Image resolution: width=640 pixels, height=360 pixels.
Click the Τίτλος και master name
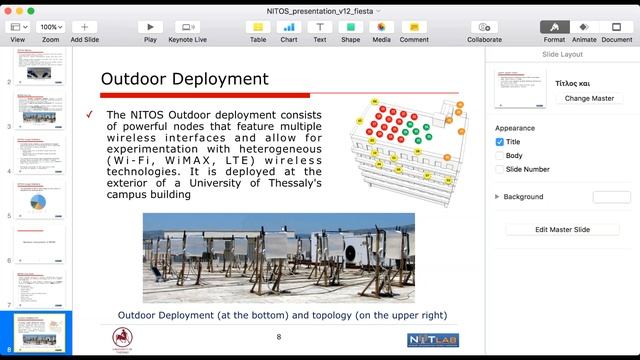(572, 83)
